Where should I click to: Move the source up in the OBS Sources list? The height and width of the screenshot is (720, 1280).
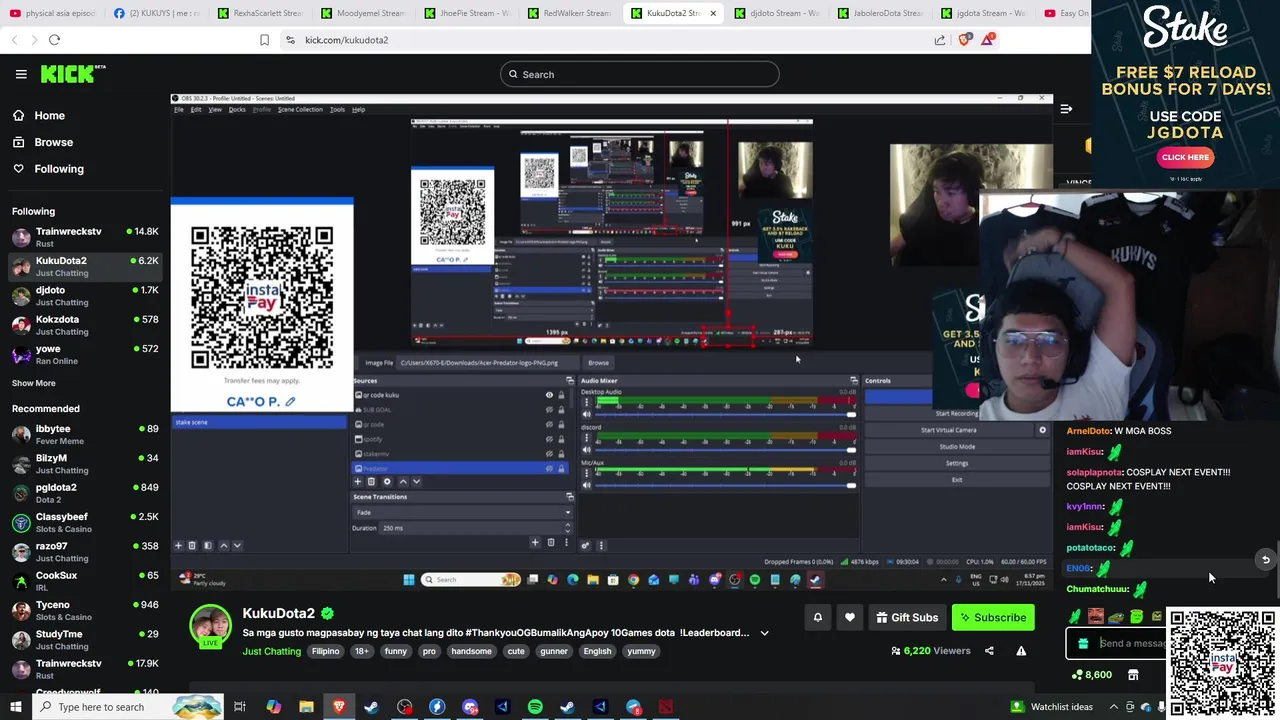click(403, 482)
